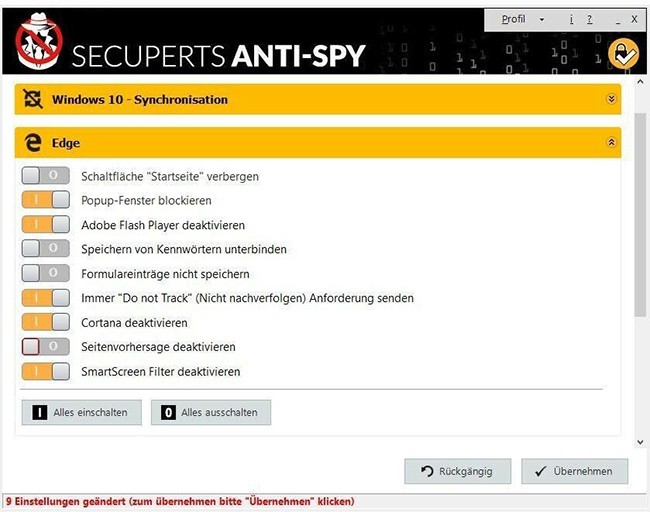Click the orange padlock checkmark badge

pyautogui.click(x=624, y=54)
